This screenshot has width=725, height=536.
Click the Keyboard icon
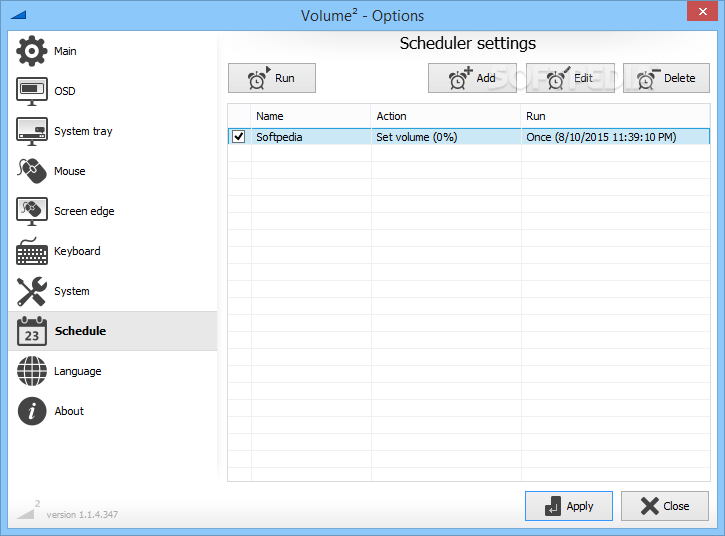pos(31,251)
